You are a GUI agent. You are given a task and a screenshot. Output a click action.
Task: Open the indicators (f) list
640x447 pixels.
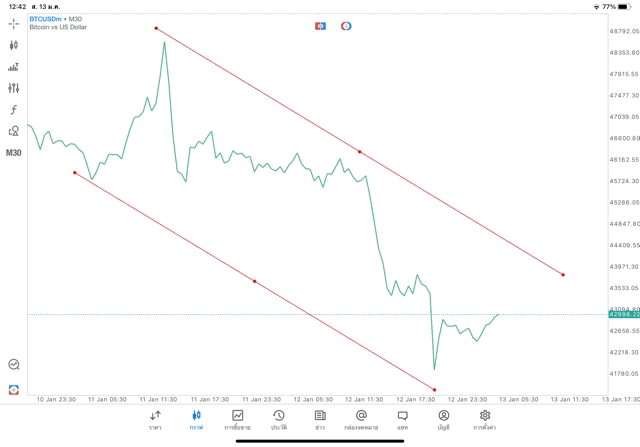pyautogui.click(x=14, y=110)
